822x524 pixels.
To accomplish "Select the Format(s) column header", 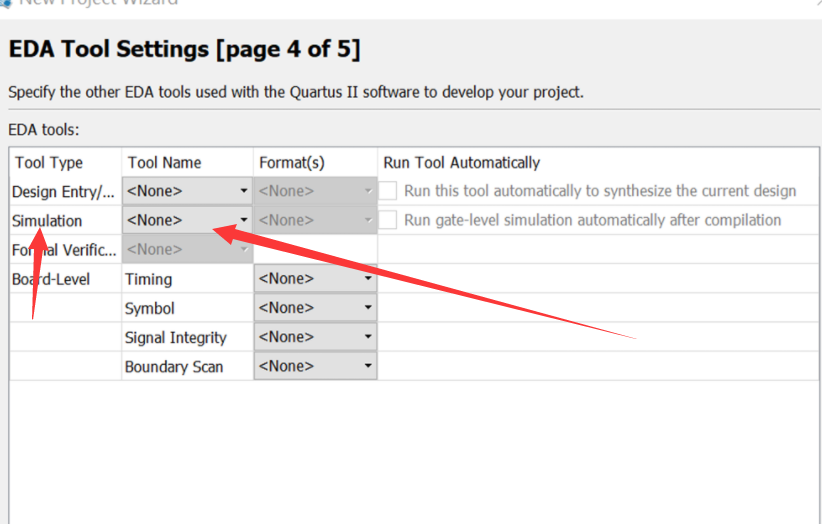I will tap(292, 162).
